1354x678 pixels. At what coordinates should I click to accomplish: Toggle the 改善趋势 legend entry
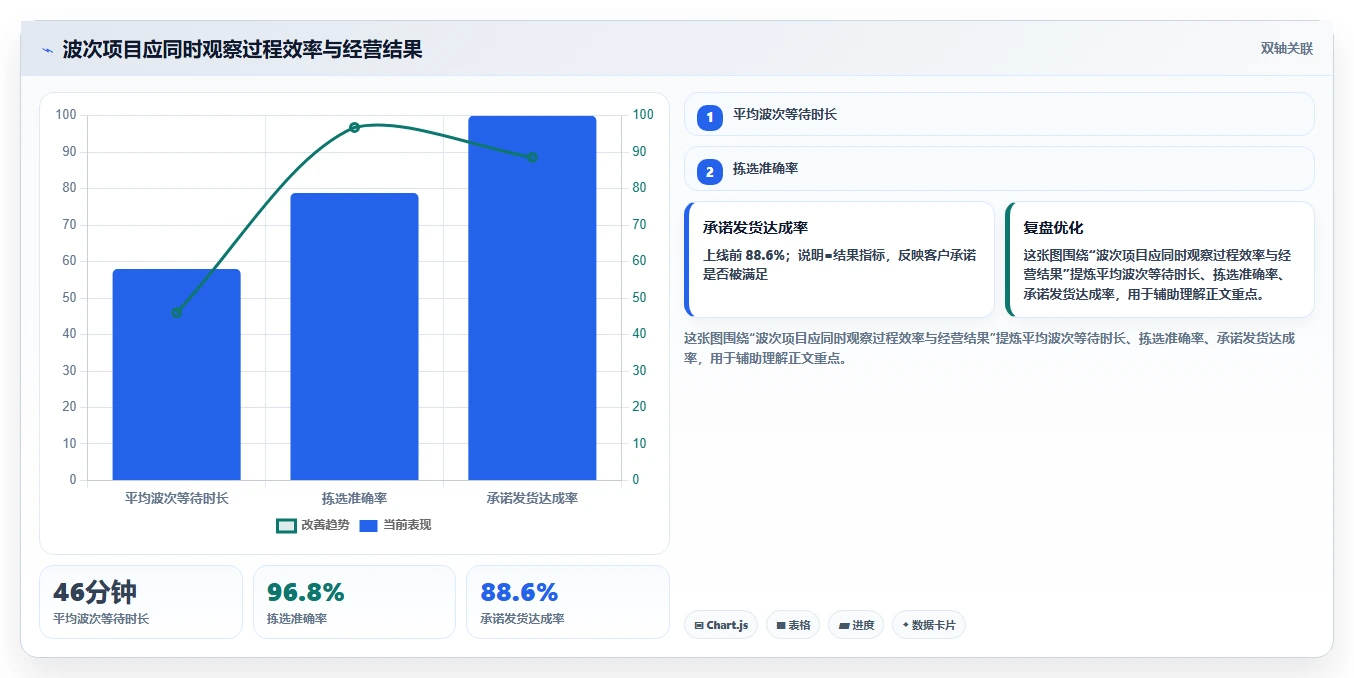pyautogui.click(x=313, y=525)
